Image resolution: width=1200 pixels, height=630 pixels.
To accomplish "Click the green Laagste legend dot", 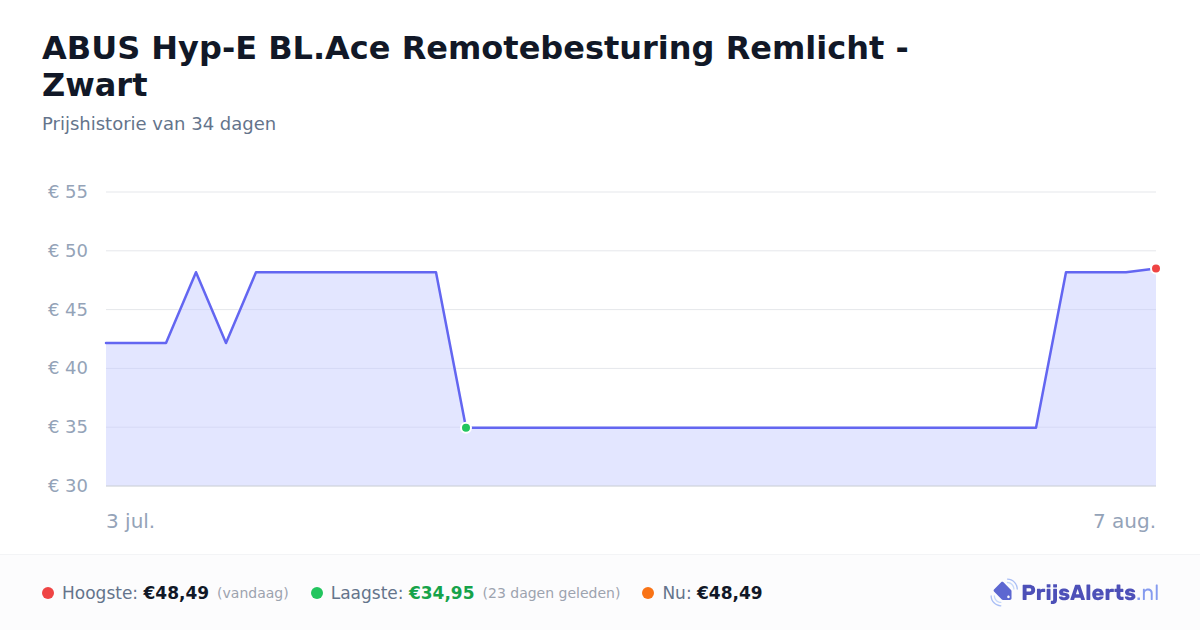I will (x=317, y=593).
